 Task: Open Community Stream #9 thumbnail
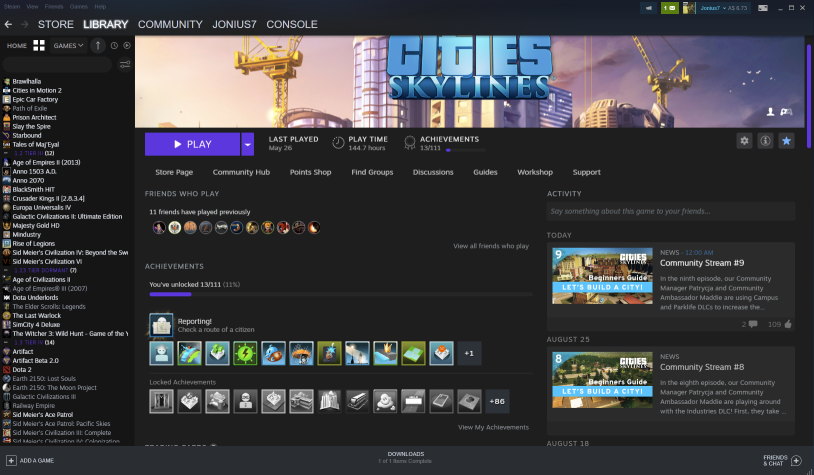602,276
